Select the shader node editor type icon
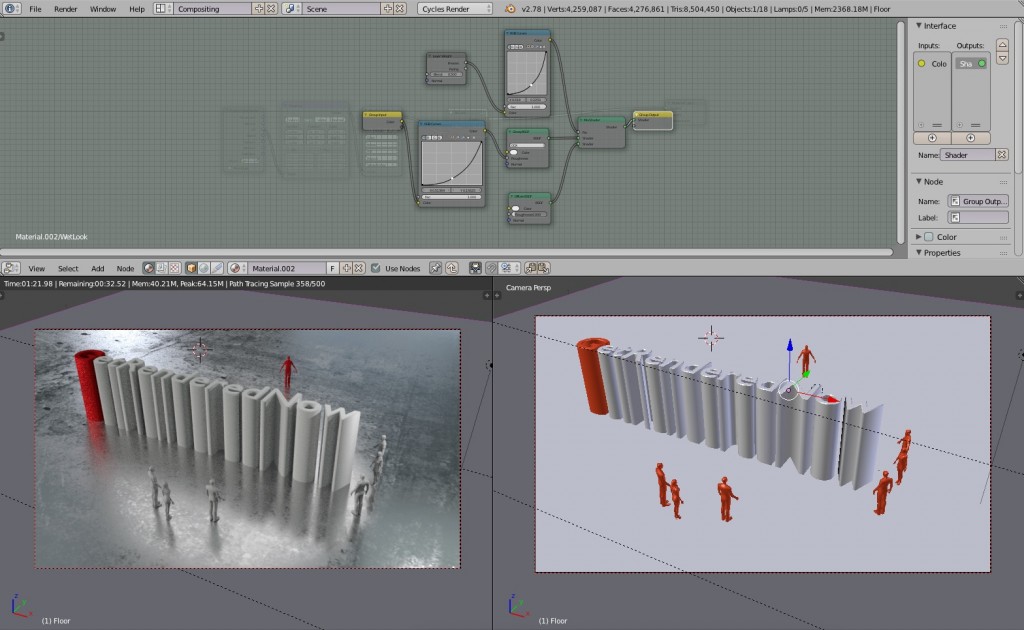Screen dimensions: 1024x630 [148, 268]
